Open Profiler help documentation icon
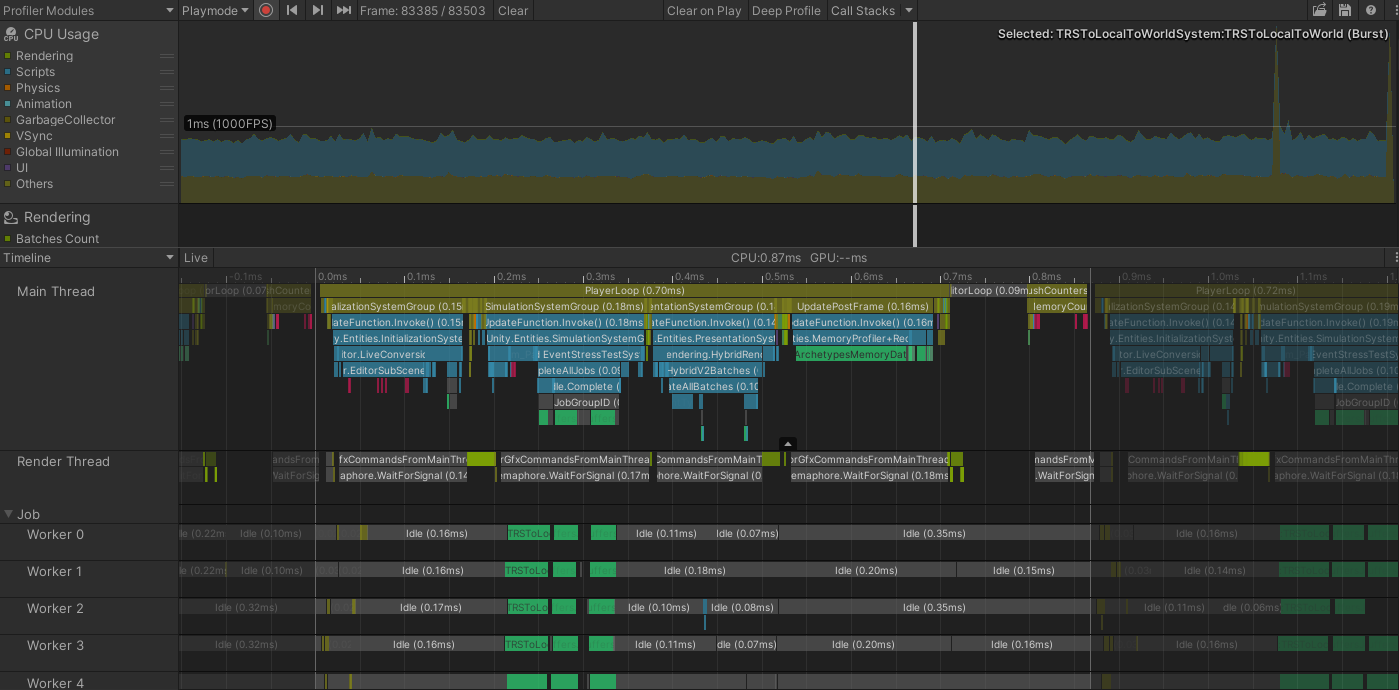The image size is (1399, 690). 1369,10
